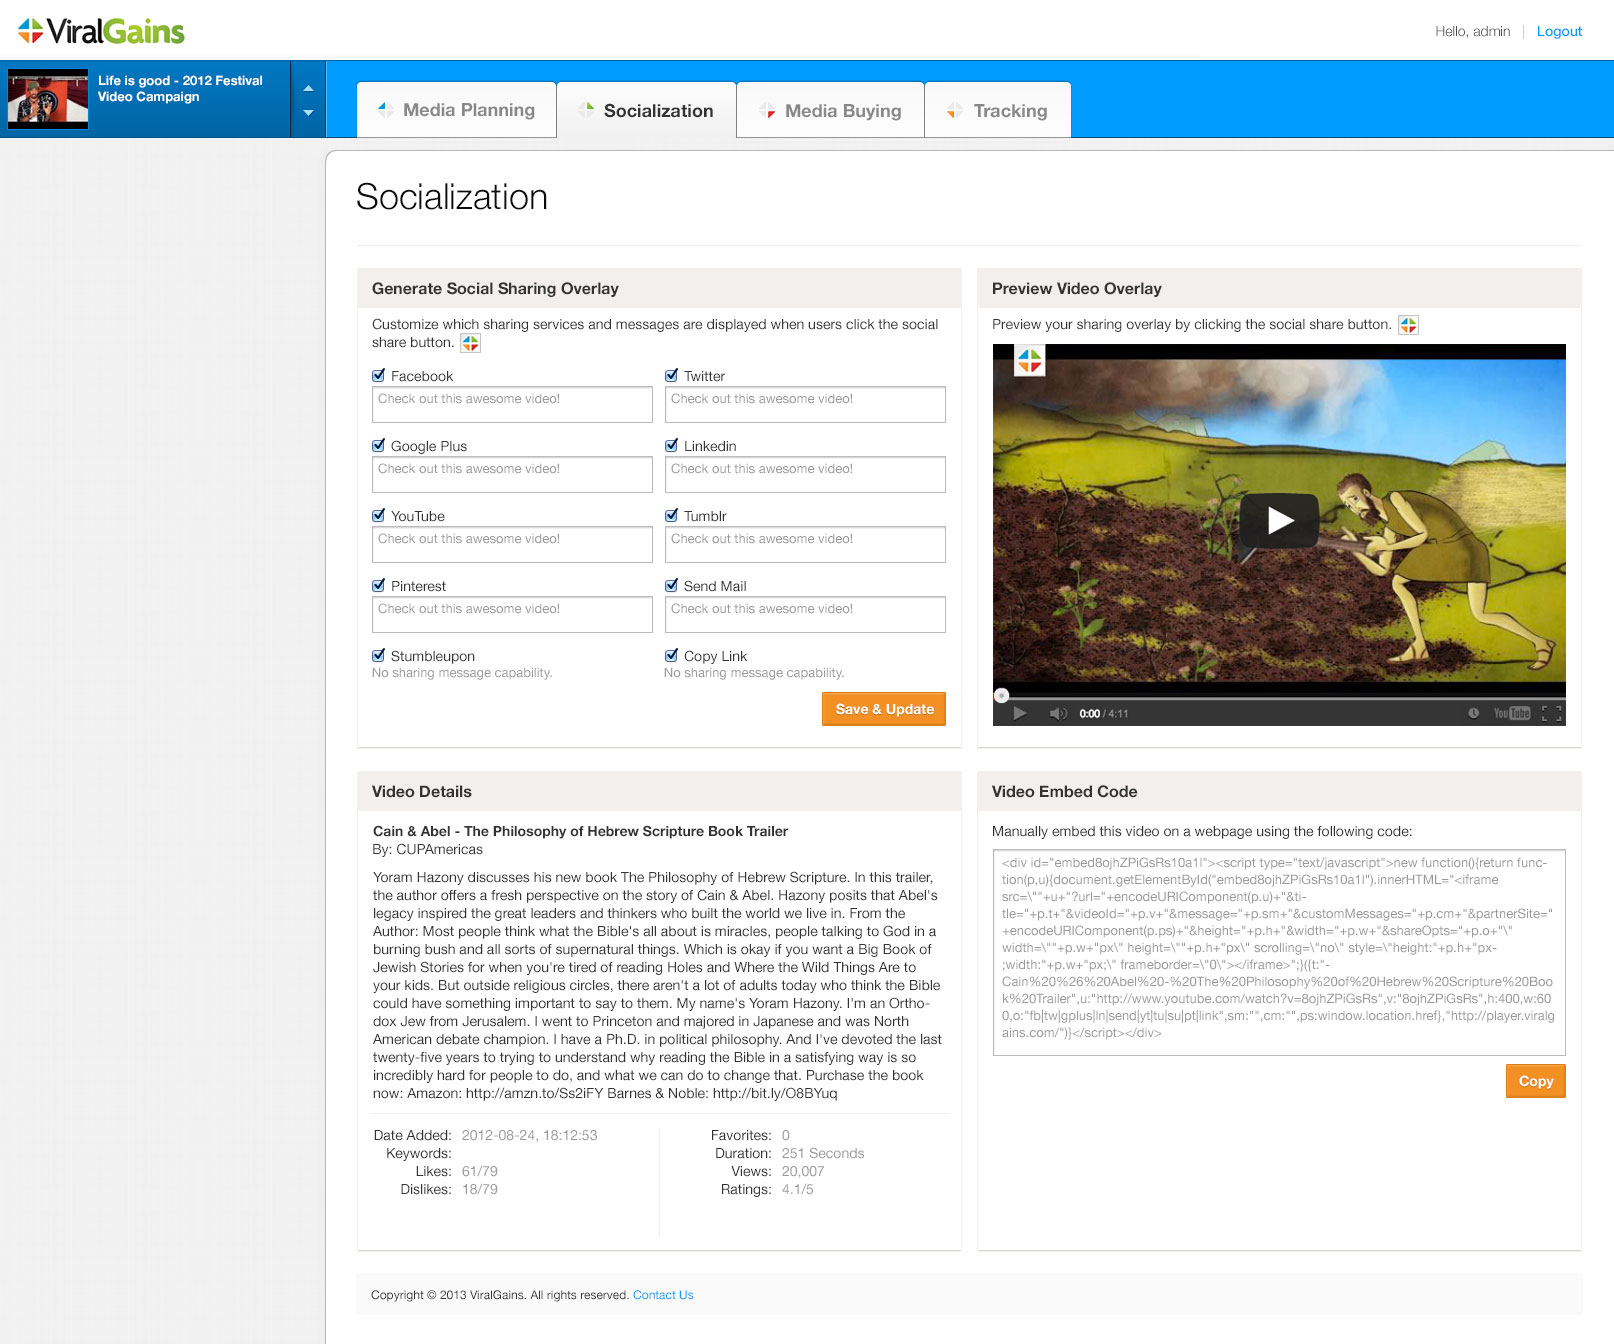Mute the video volume icon
The image size is (1614, 1344).
tap(1058, 713)
